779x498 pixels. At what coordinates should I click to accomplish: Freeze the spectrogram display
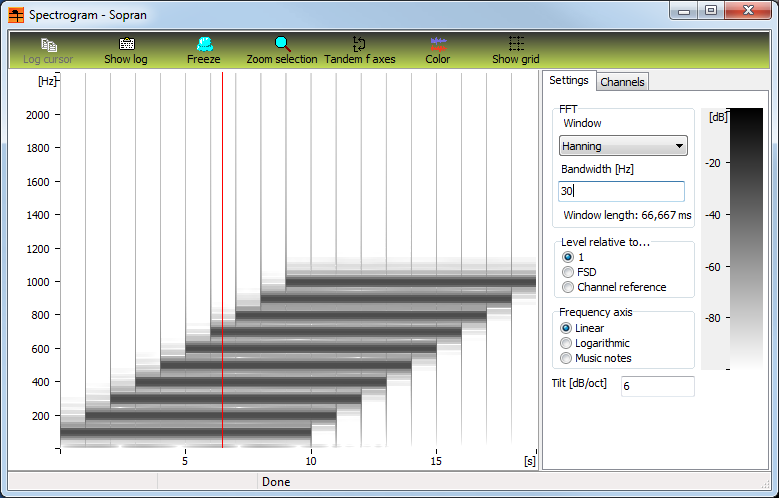point(204,45)
